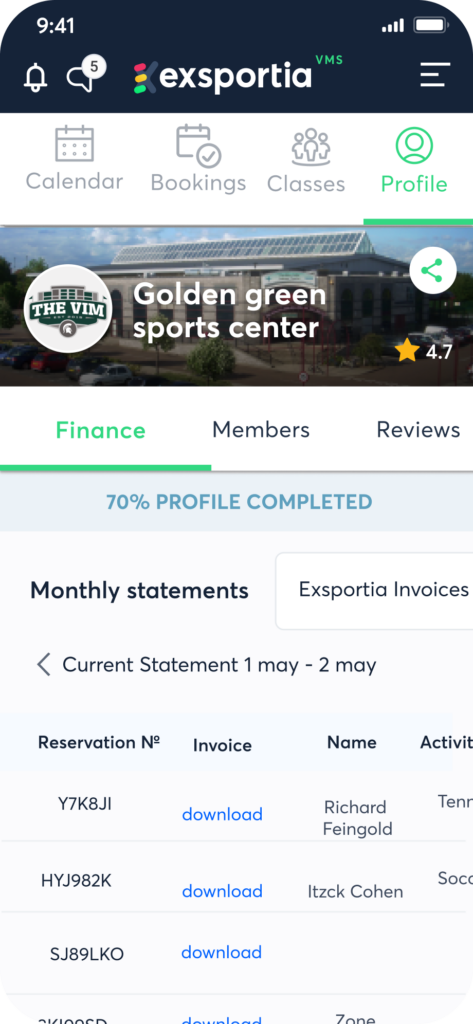Go to the Bookings tab
The image size is (473, 1024).
click(199, 159)
